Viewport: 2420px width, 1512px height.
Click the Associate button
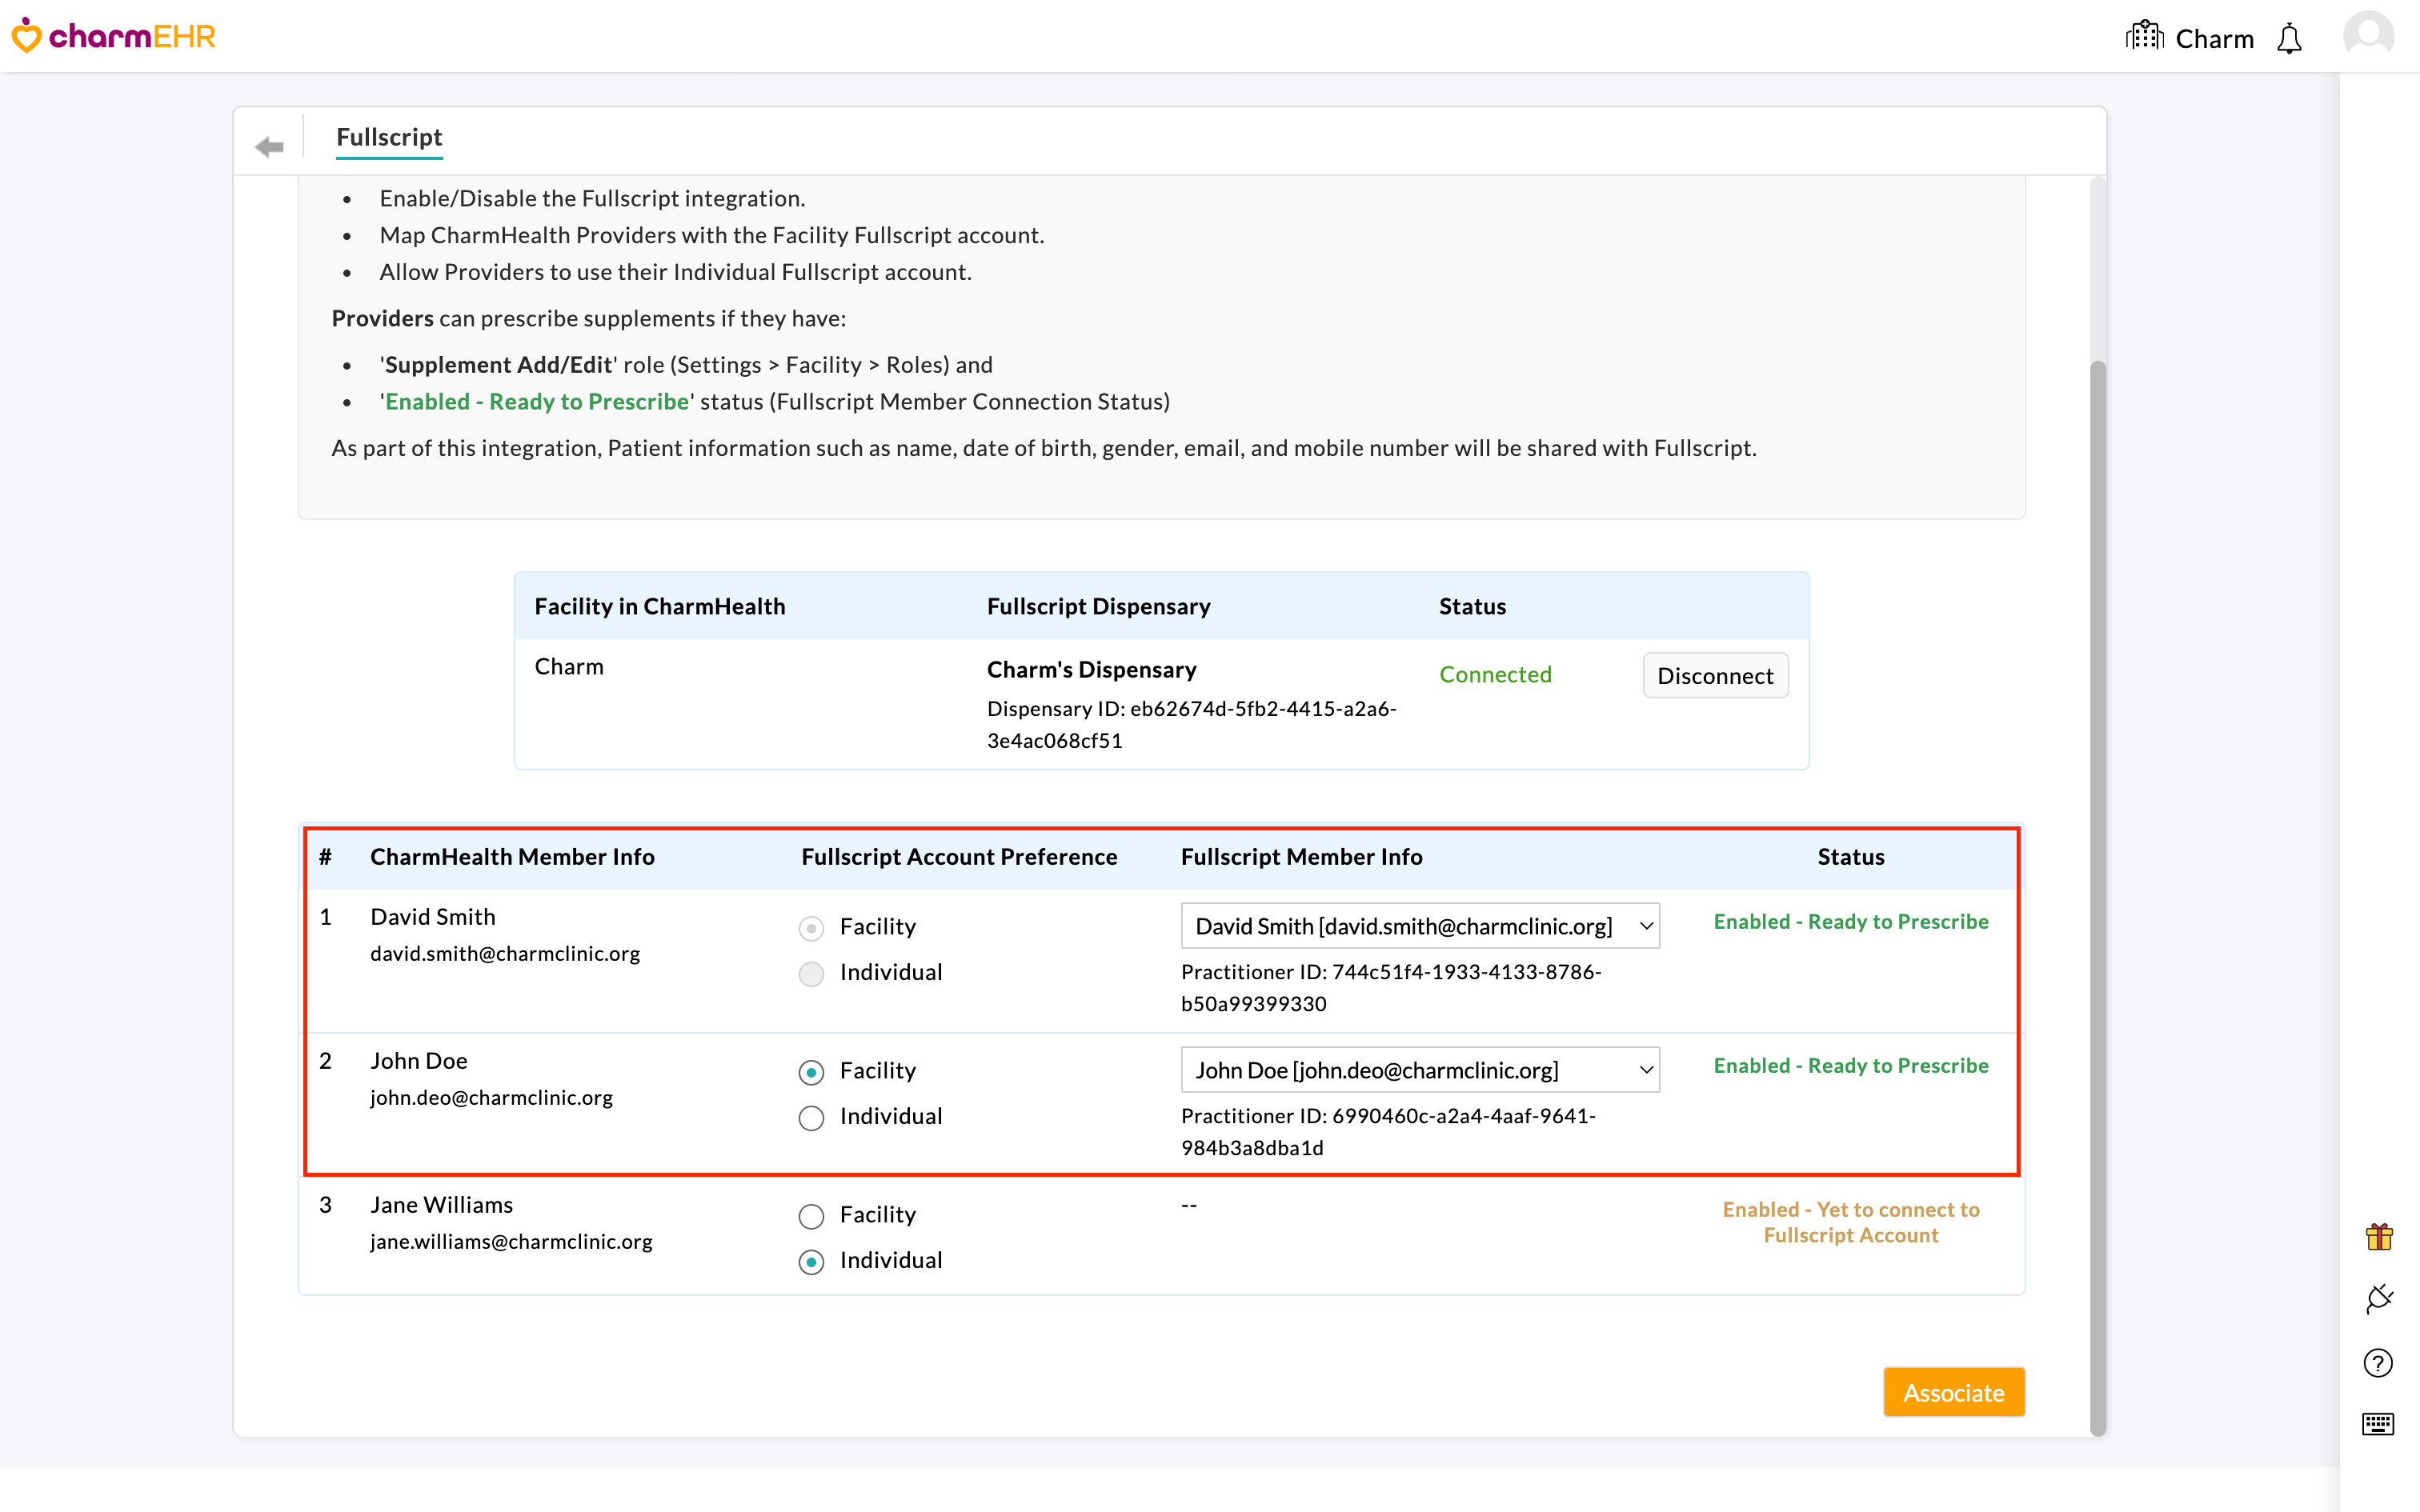[x=1954, y=1391]
